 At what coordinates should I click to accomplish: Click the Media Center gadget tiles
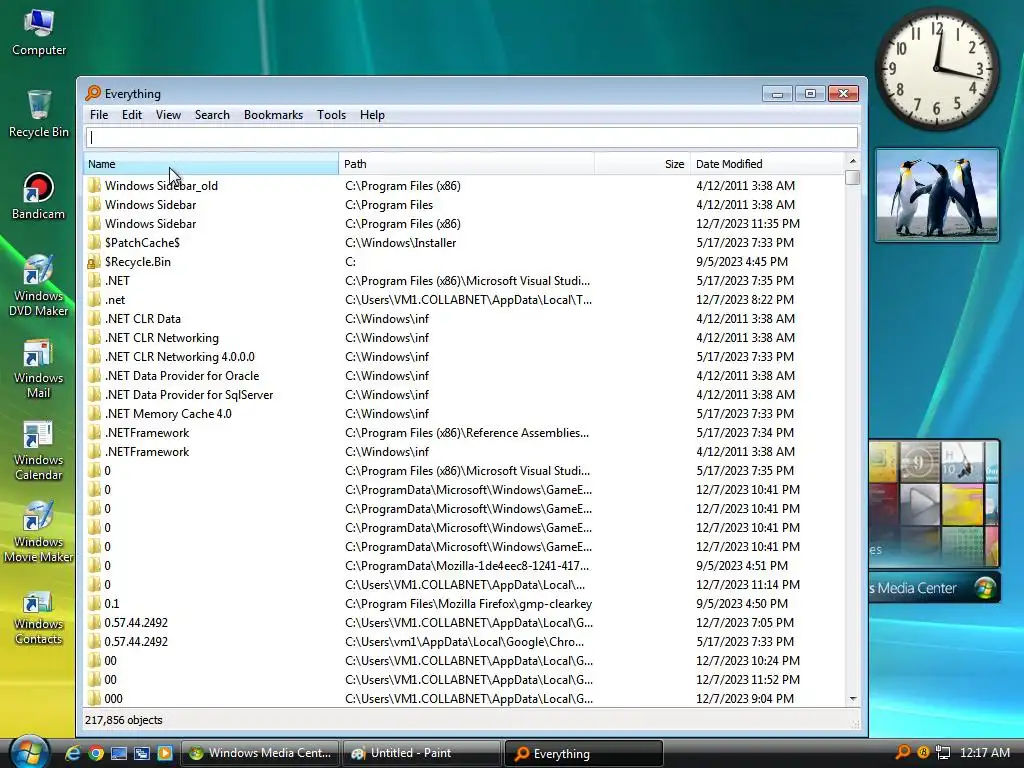coord(934,503)
